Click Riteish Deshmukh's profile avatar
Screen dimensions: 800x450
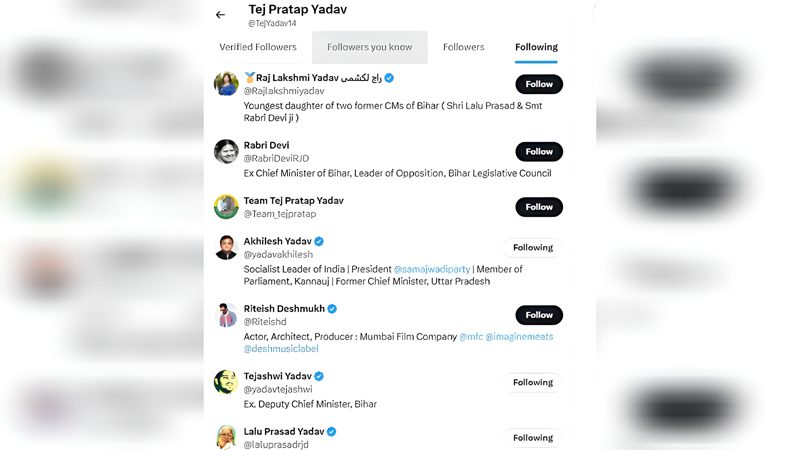click(x=226, y=315)
